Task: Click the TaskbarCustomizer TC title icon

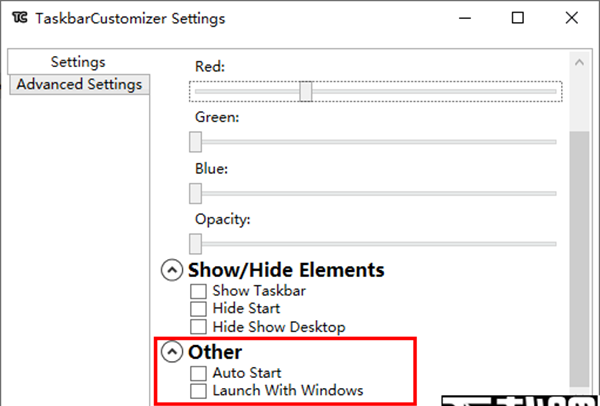Action: coord(20,18)
